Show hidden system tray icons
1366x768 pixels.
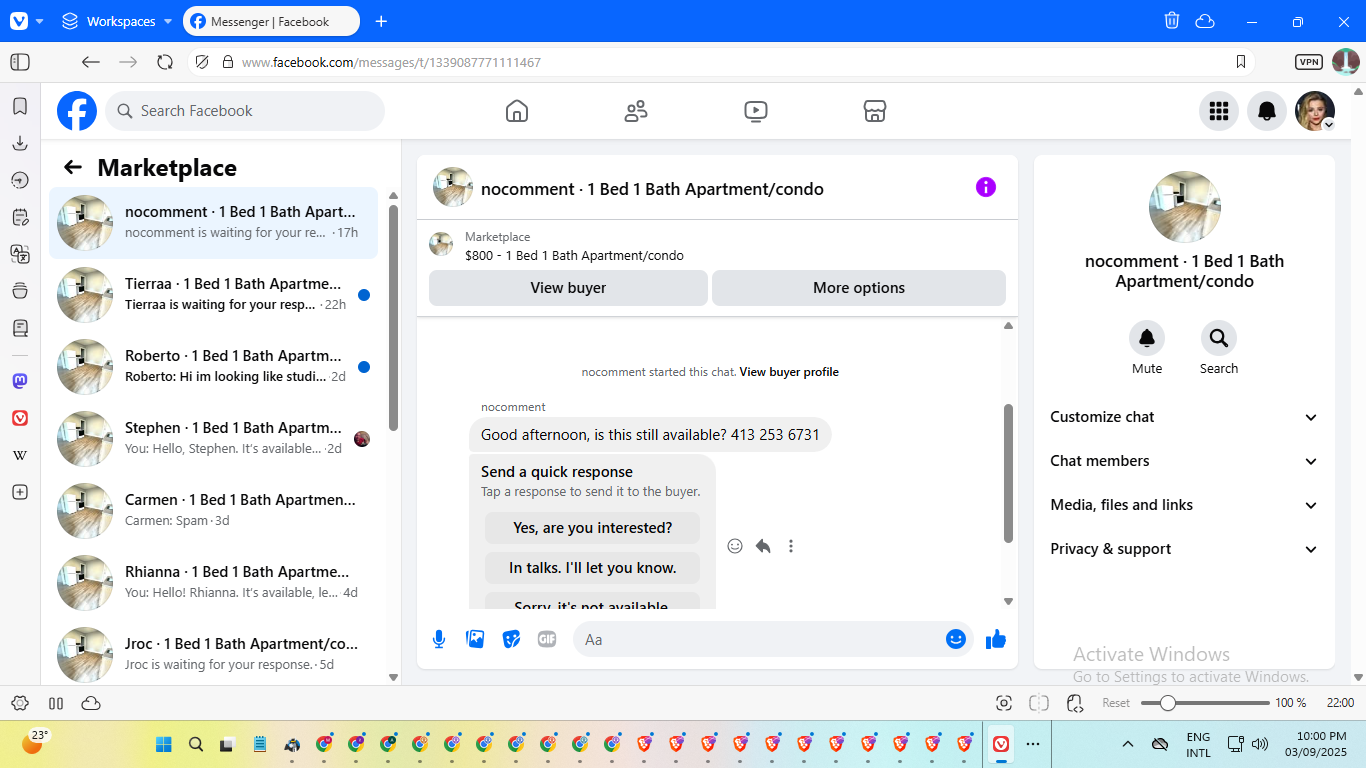(x=1128, y=744)
